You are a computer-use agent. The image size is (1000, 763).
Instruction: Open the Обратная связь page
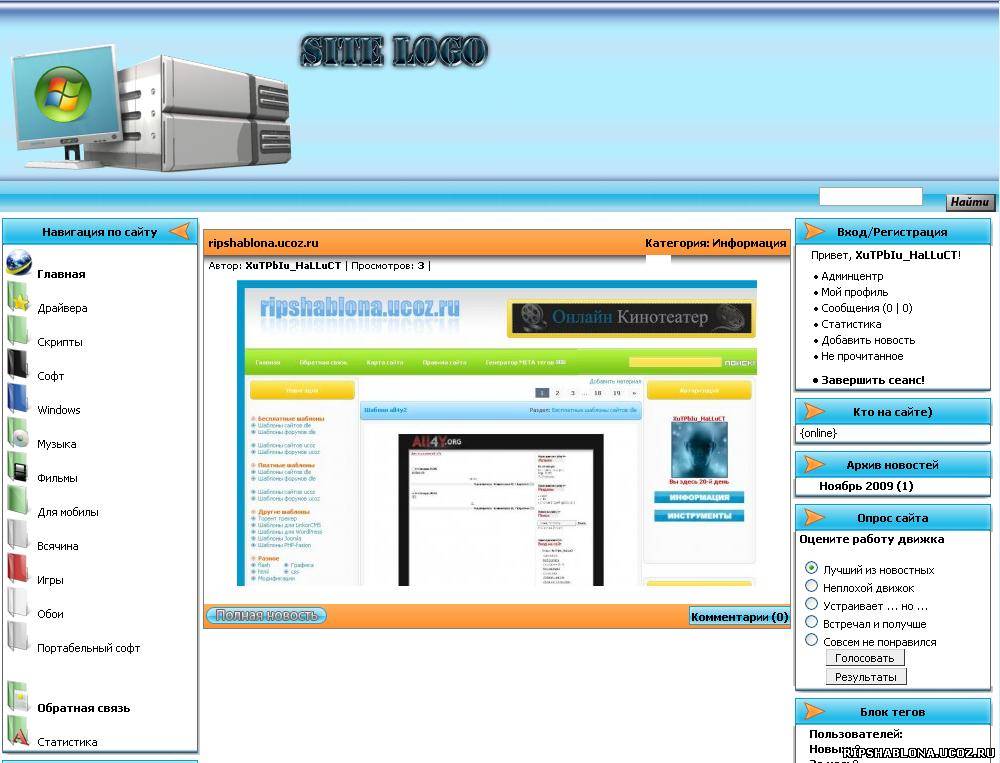(x=84, y=708)
